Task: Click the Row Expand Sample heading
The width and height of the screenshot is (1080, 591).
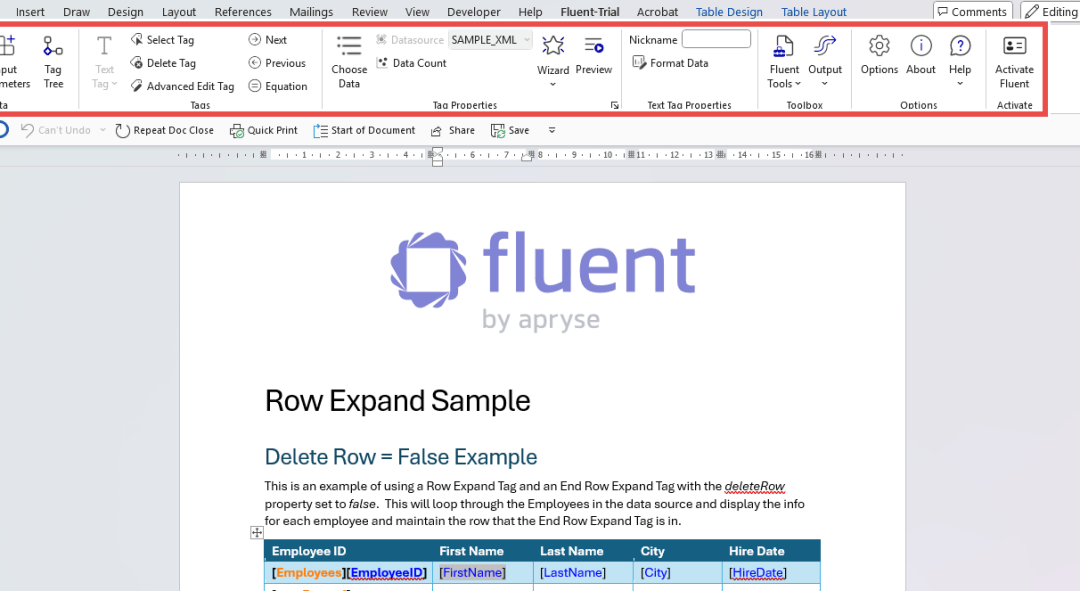Action: pos(397,401)
